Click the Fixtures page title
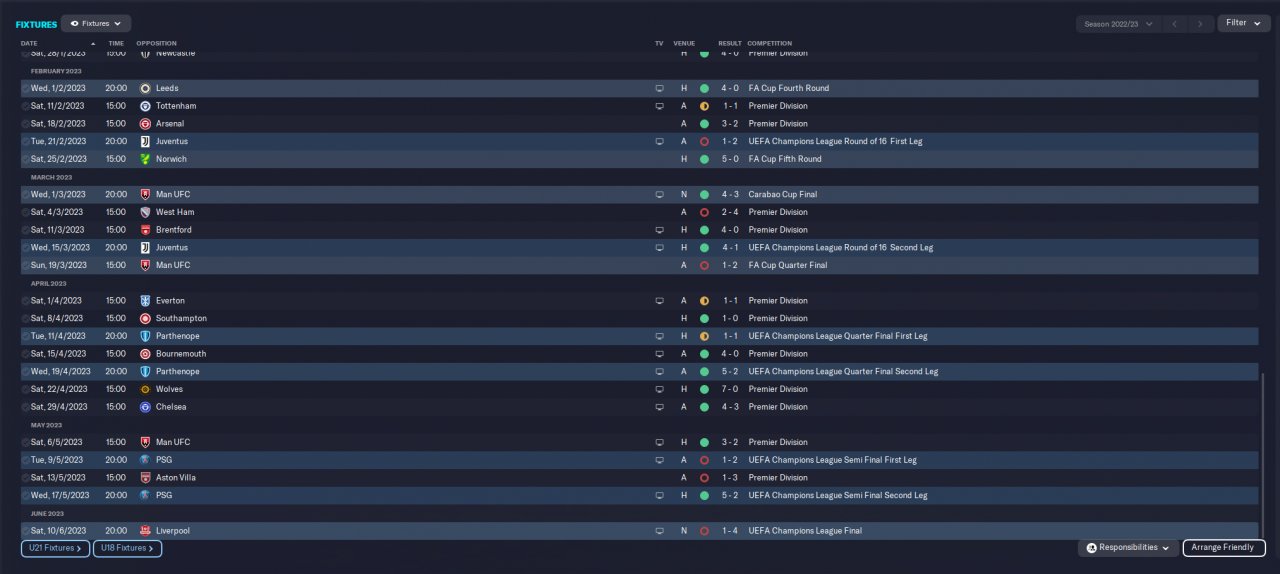1280x574 pixels. click(x=36, y=24)
